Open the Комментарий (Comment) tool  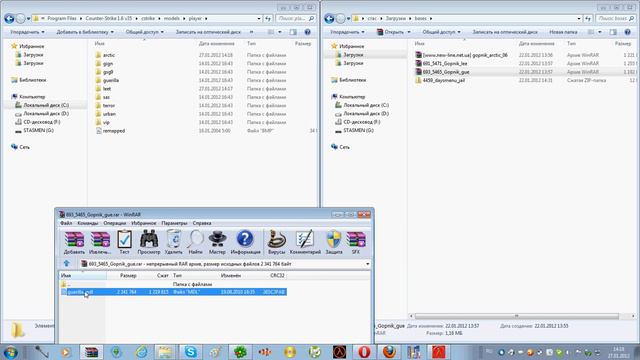coord(305,242)
